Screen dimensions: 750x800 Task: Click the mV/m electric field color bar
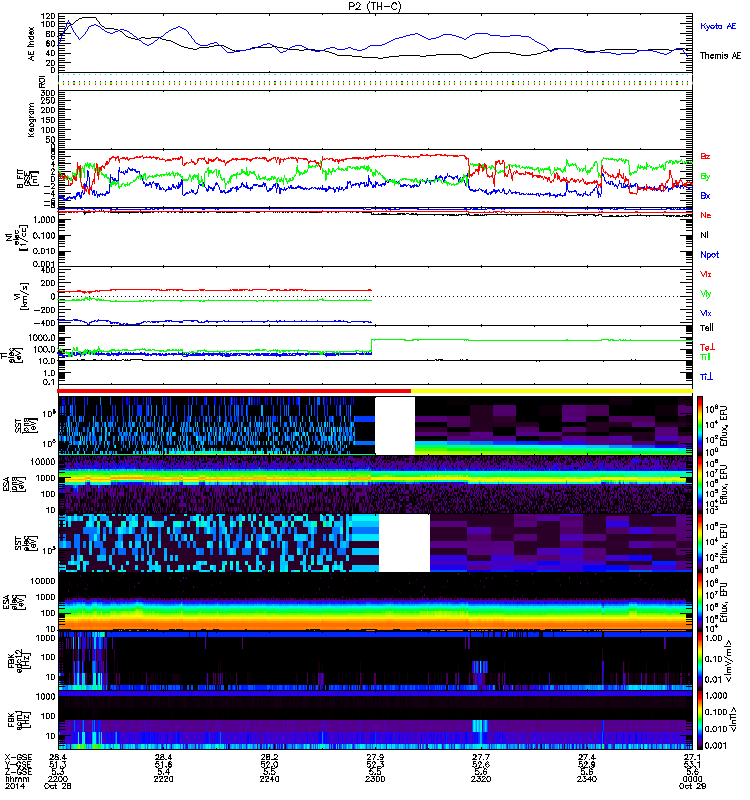click(x=700, y=661)
